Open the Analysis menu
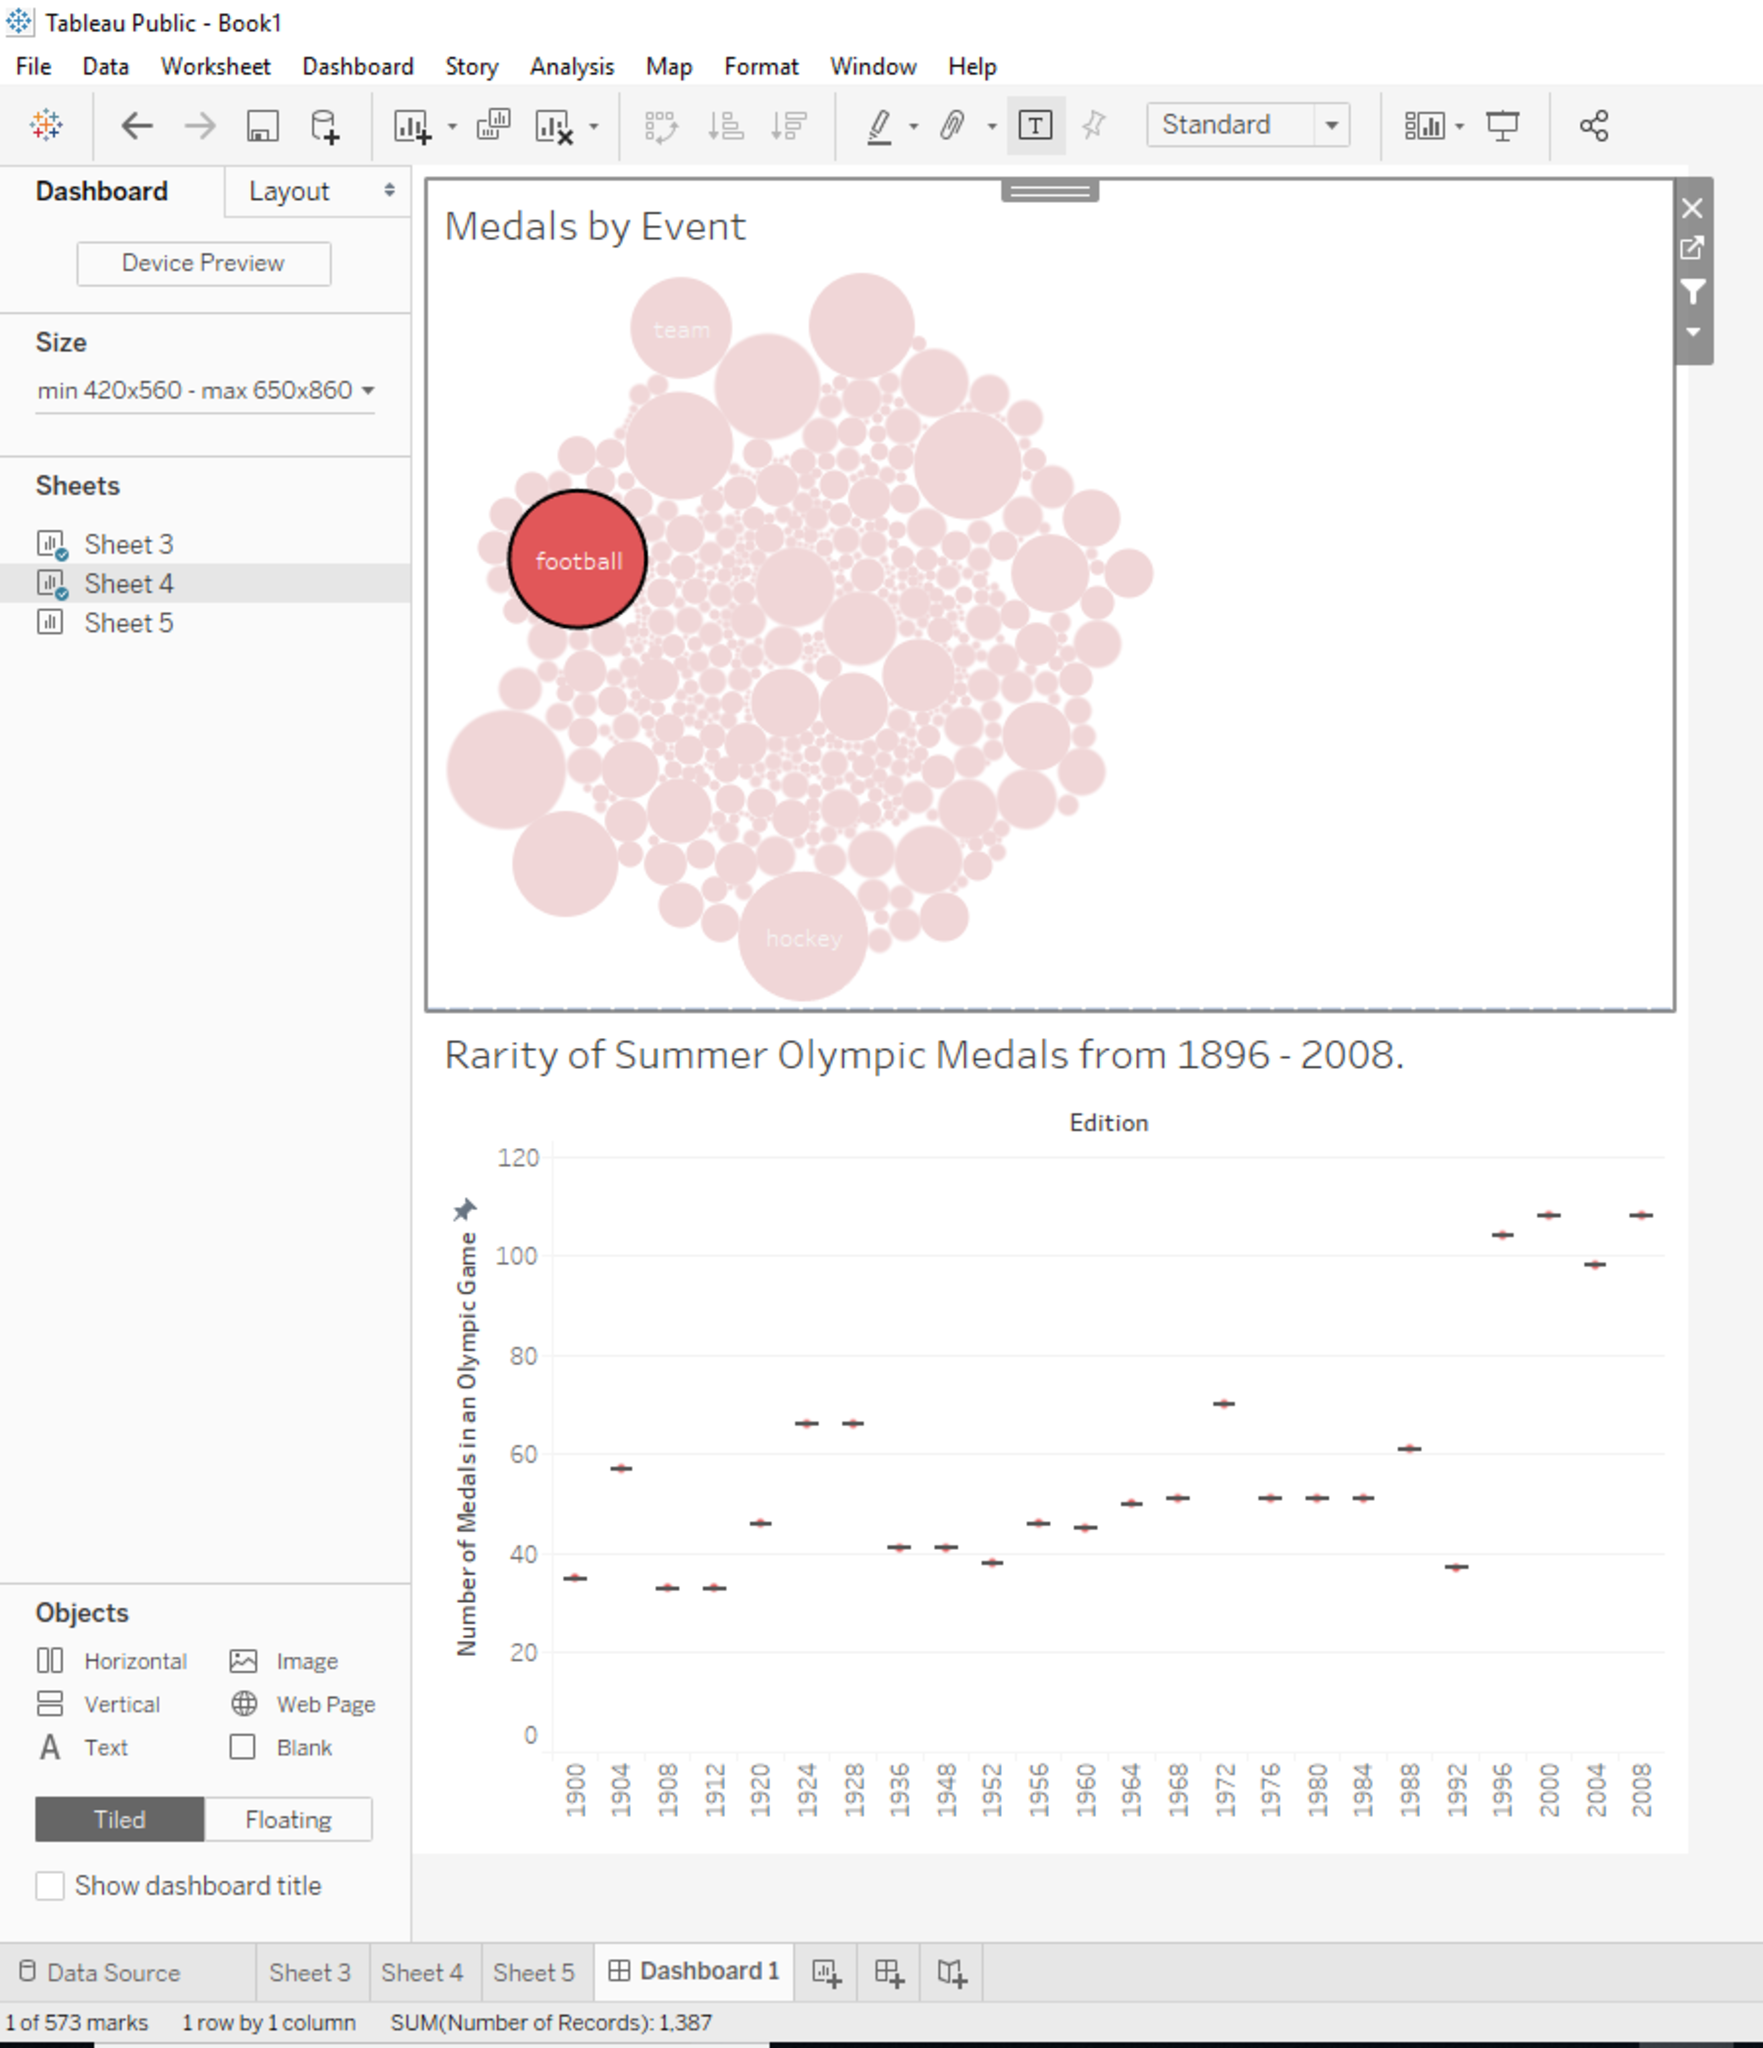This screenshot has height=2048, width=1763. (571, 67)
